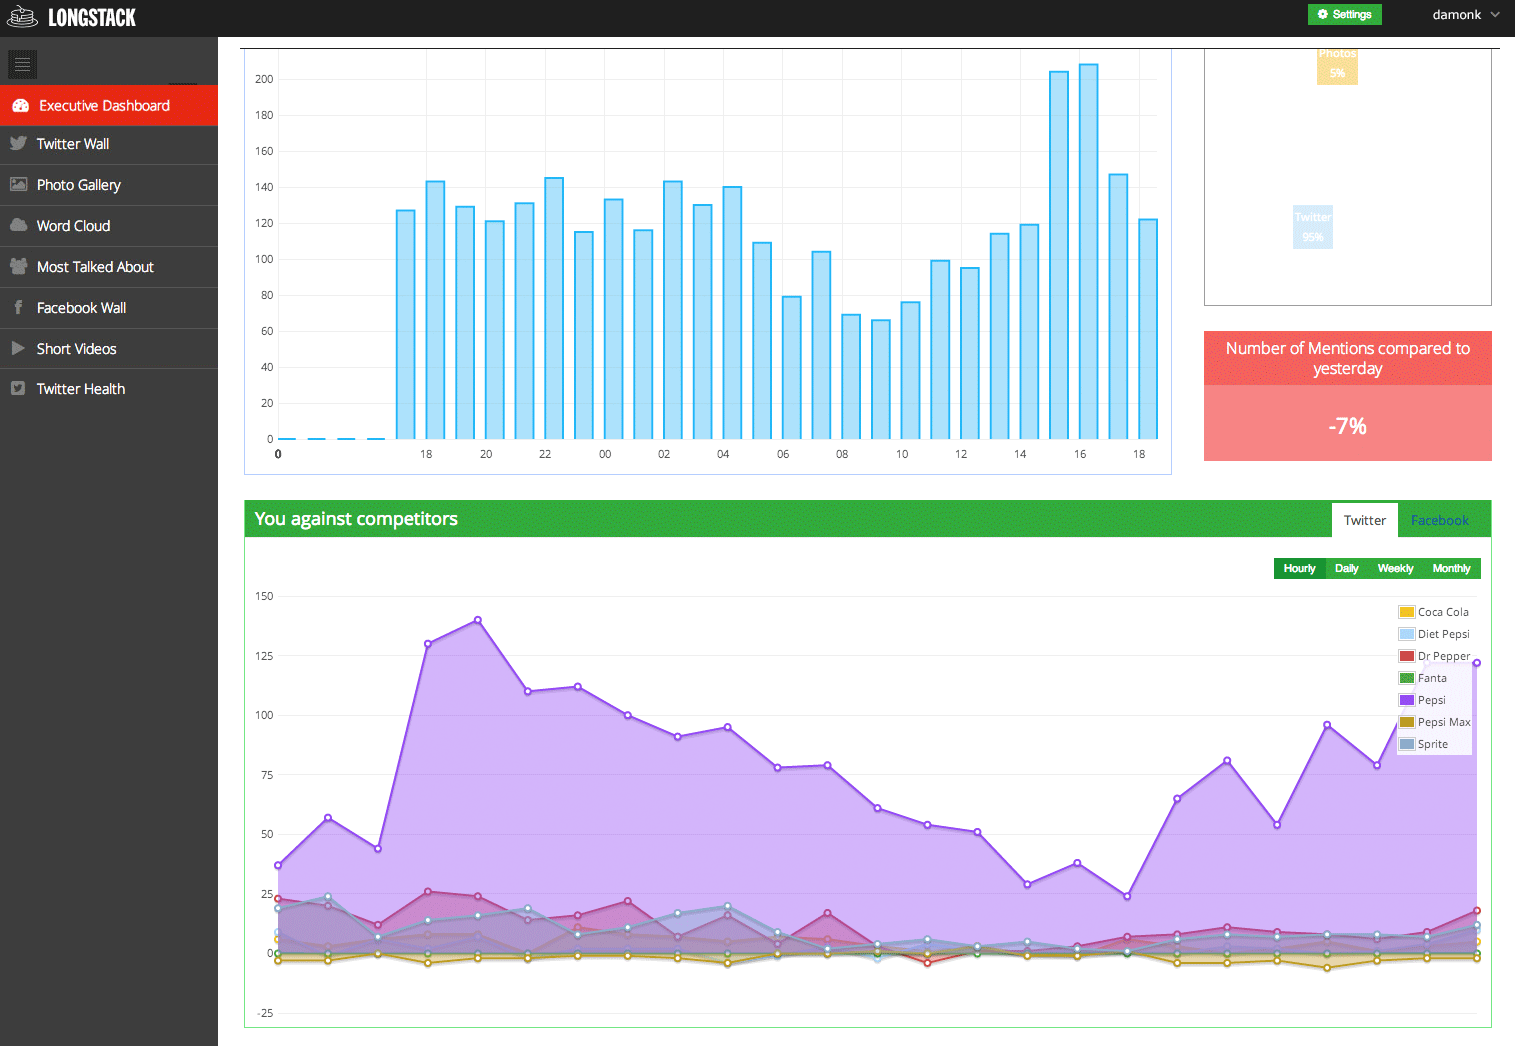Switch chart interval to Weekly
The width and height of the screenshot is (1515, 1061).
[x=1395, y=568]
